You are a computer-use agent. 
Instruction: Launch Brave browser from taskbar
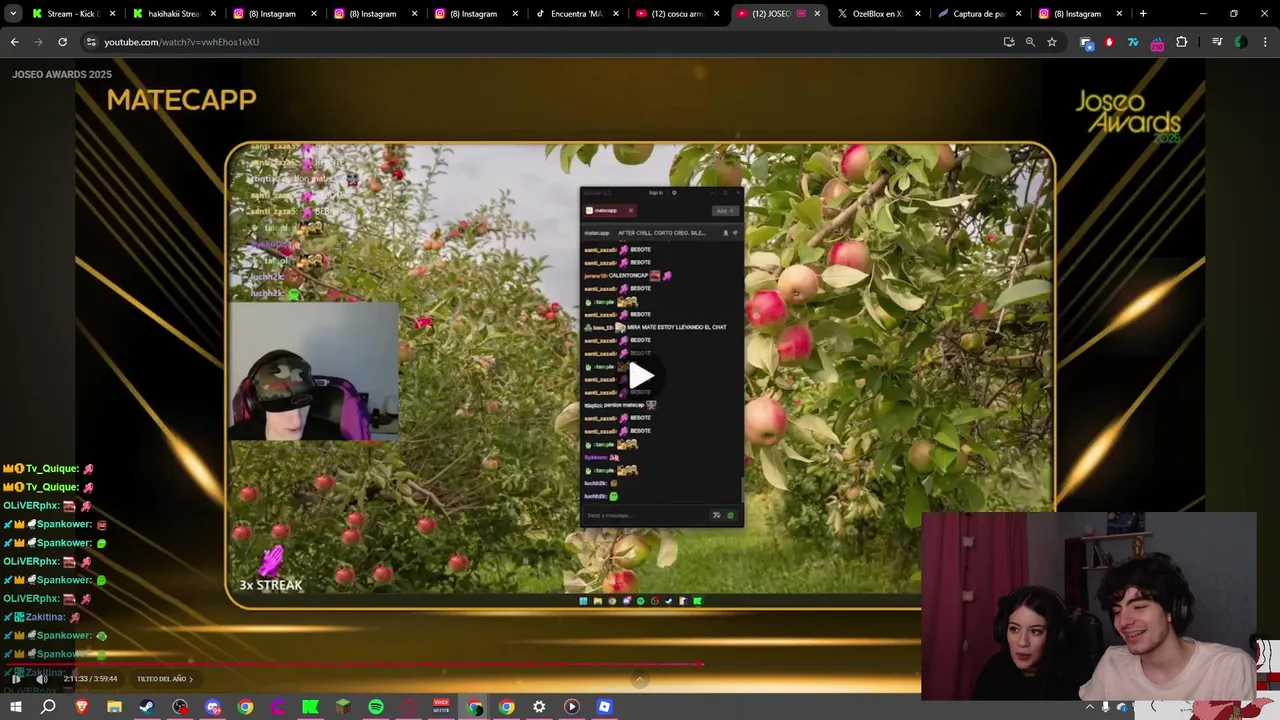(x=82, y=707)
